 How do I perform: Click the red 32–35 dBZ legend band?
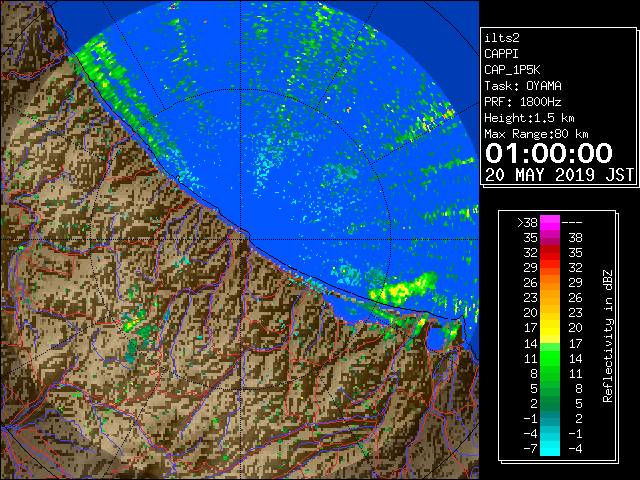pyautogui.click(x=550, y=253)
